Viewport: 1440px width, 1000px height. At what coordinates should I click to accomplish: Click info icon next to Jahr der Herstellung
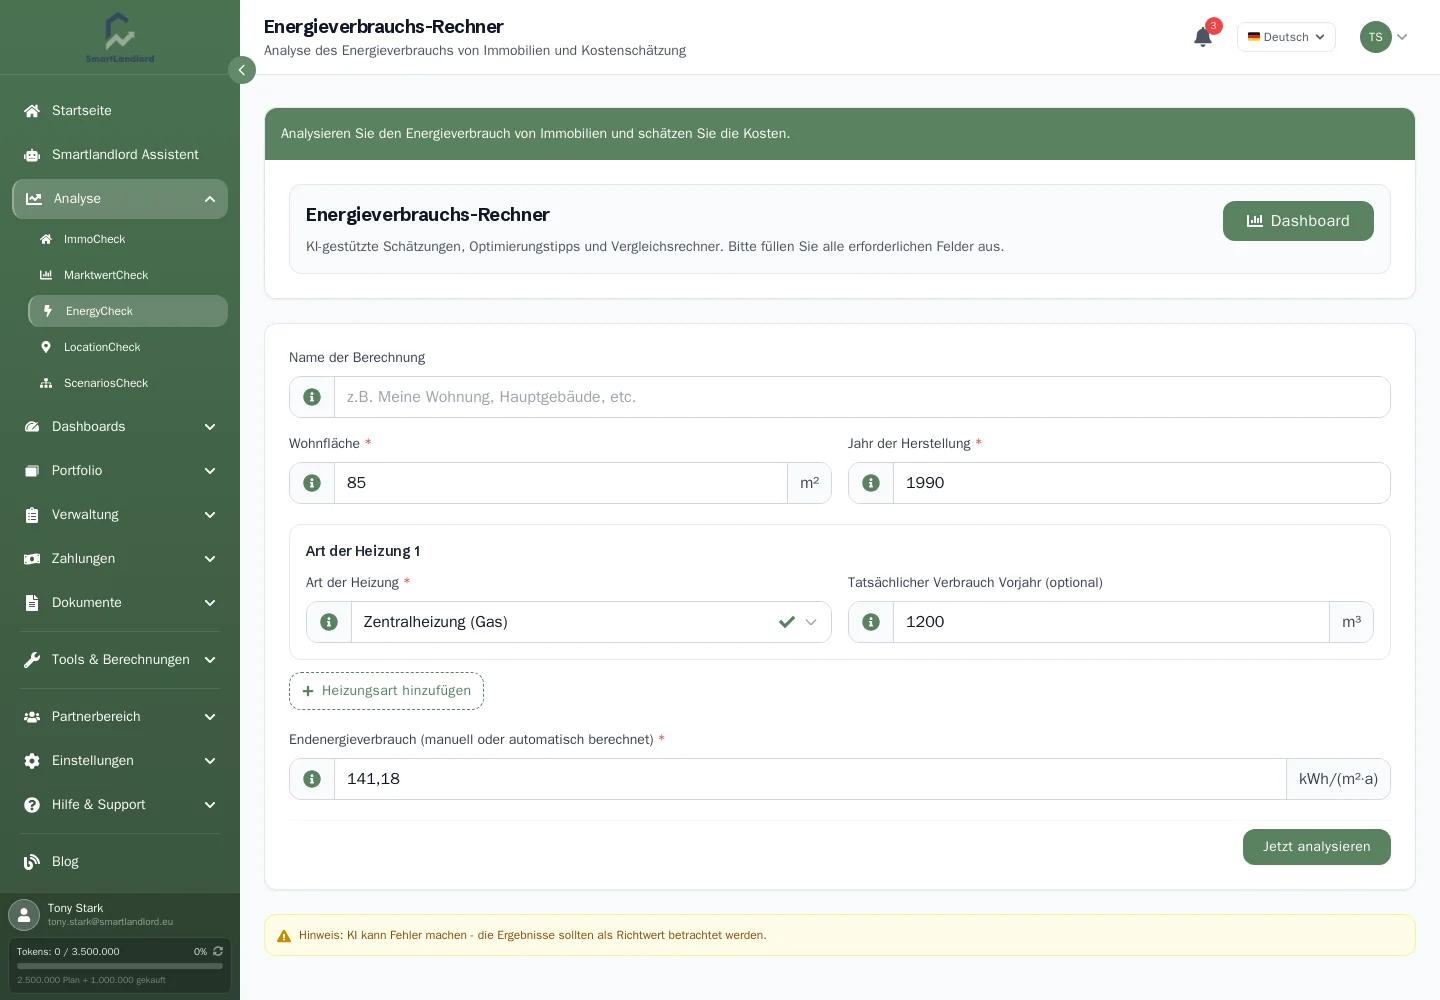(871, 483)
